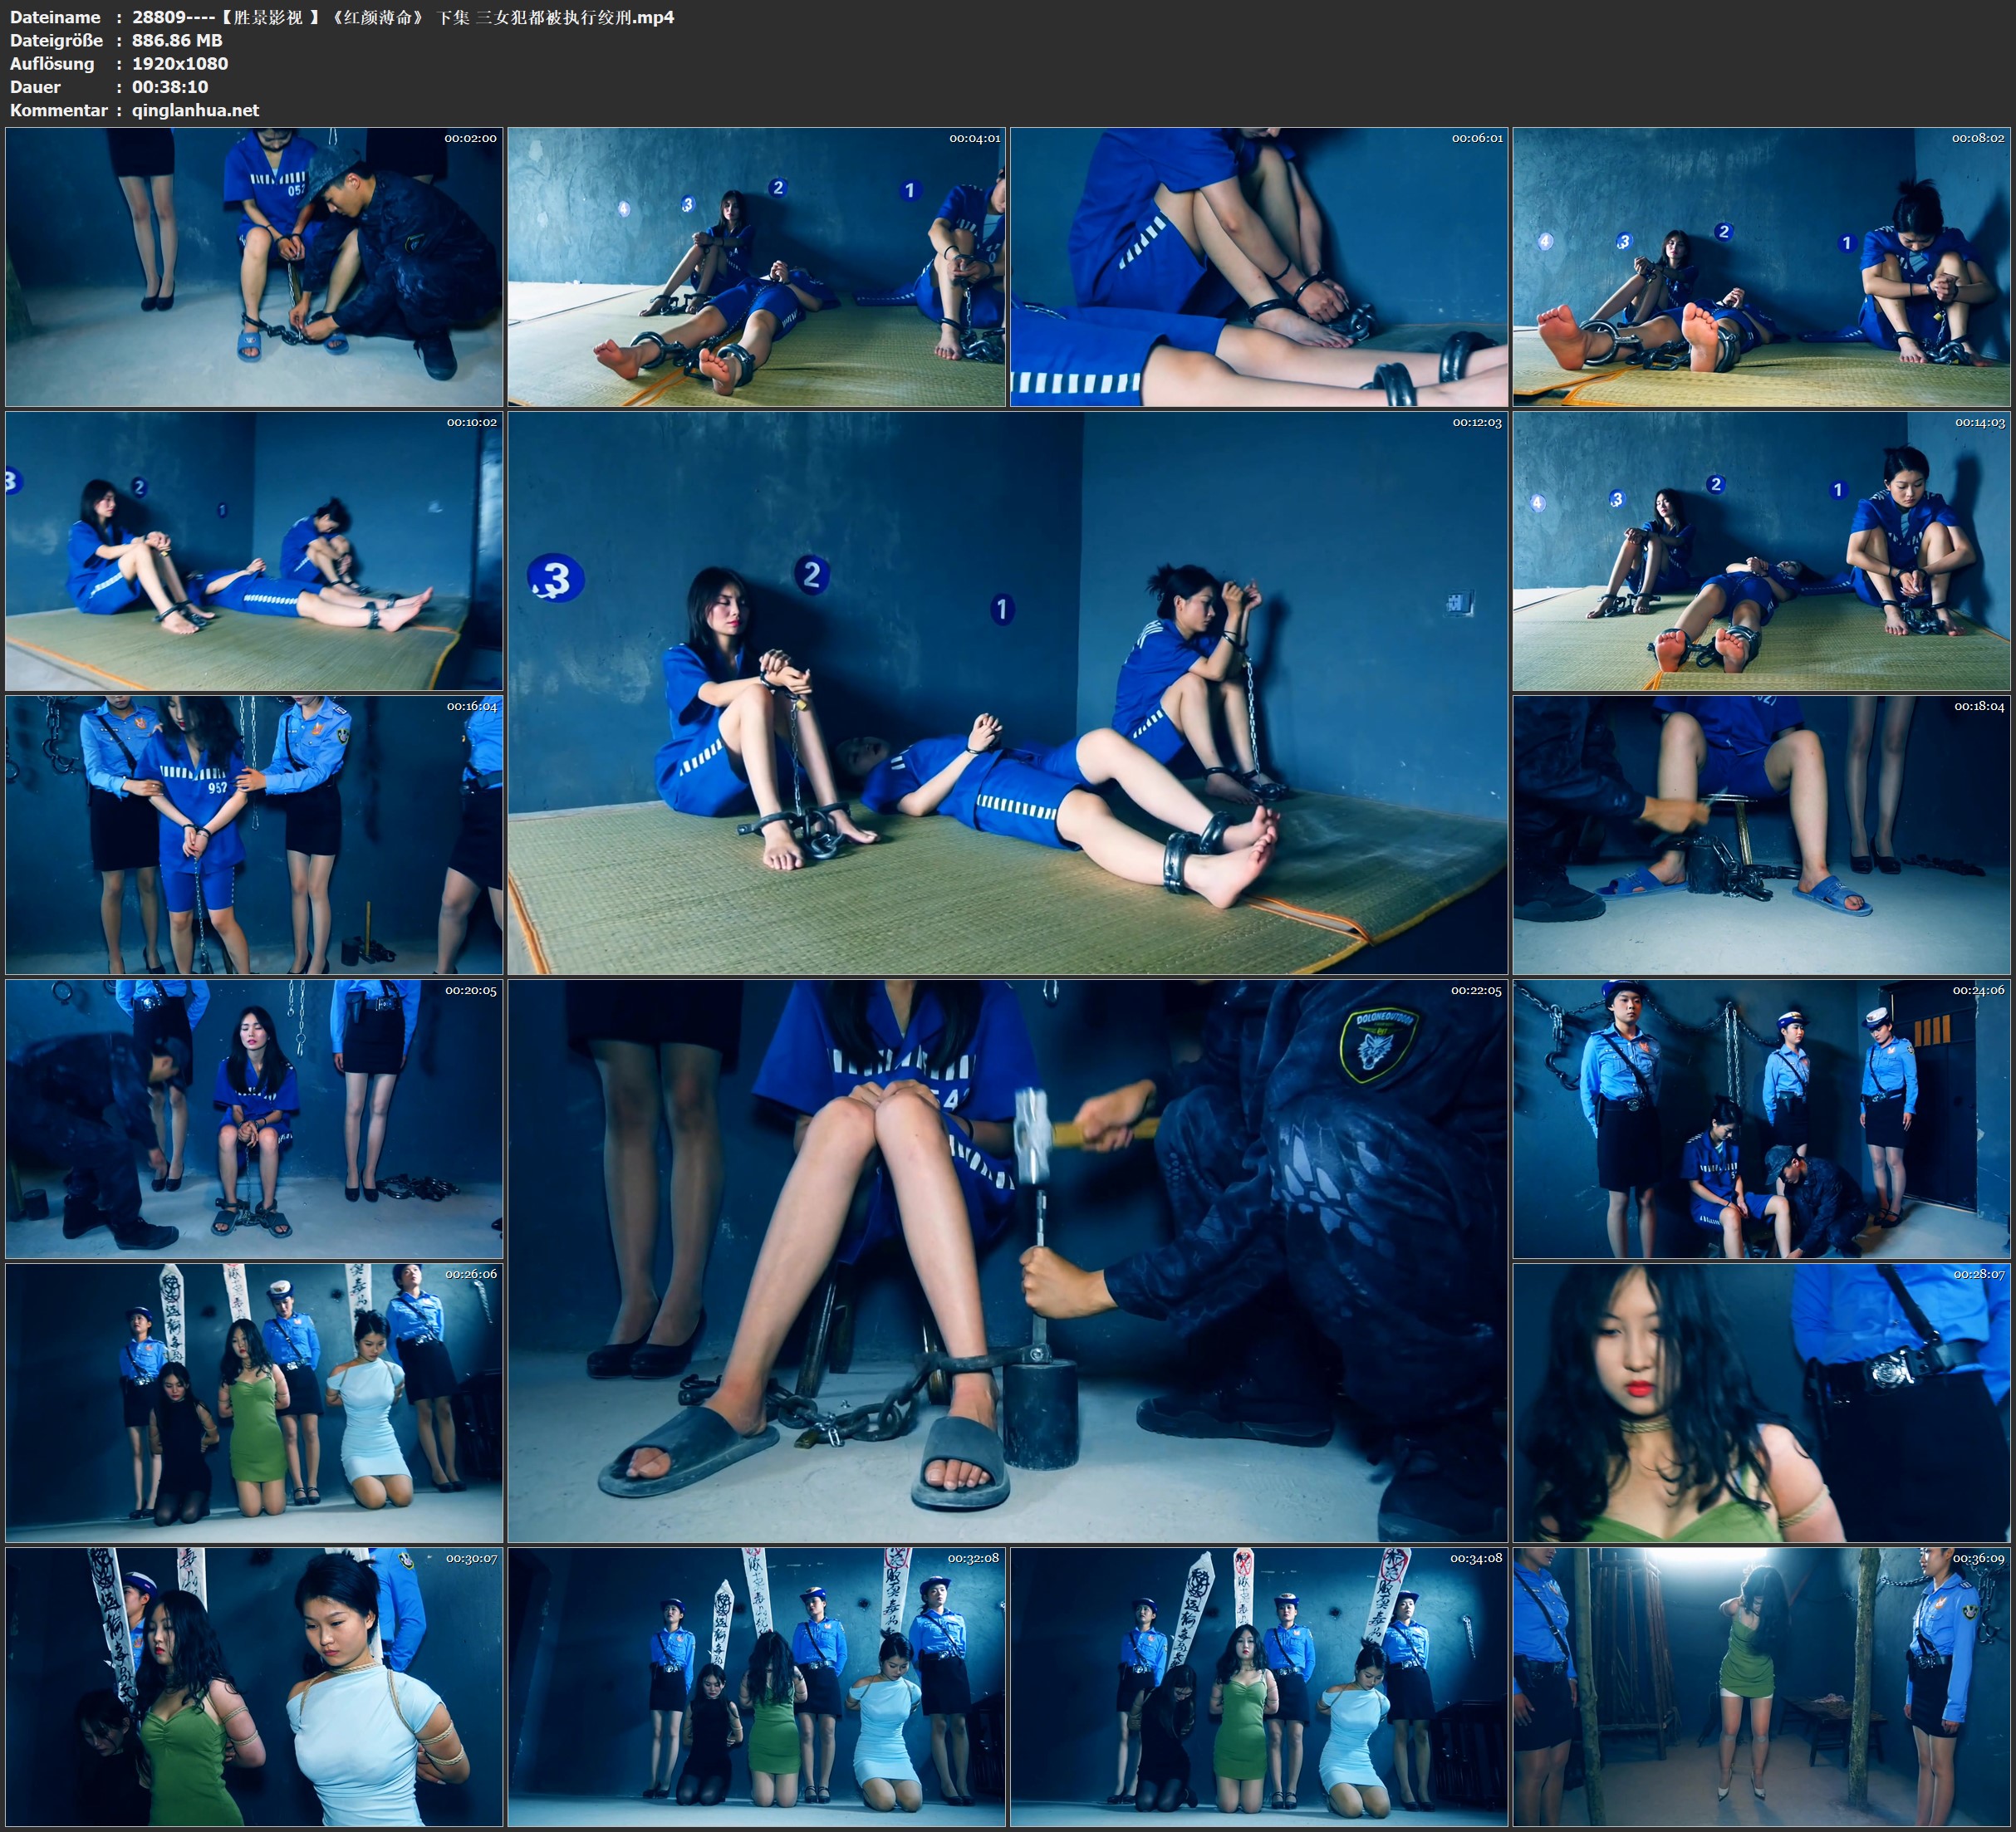The width and height of the screenshot is (2016, 1832).
Task: Open the final 00:36:09 frame
Action: pos(1762,1687)
